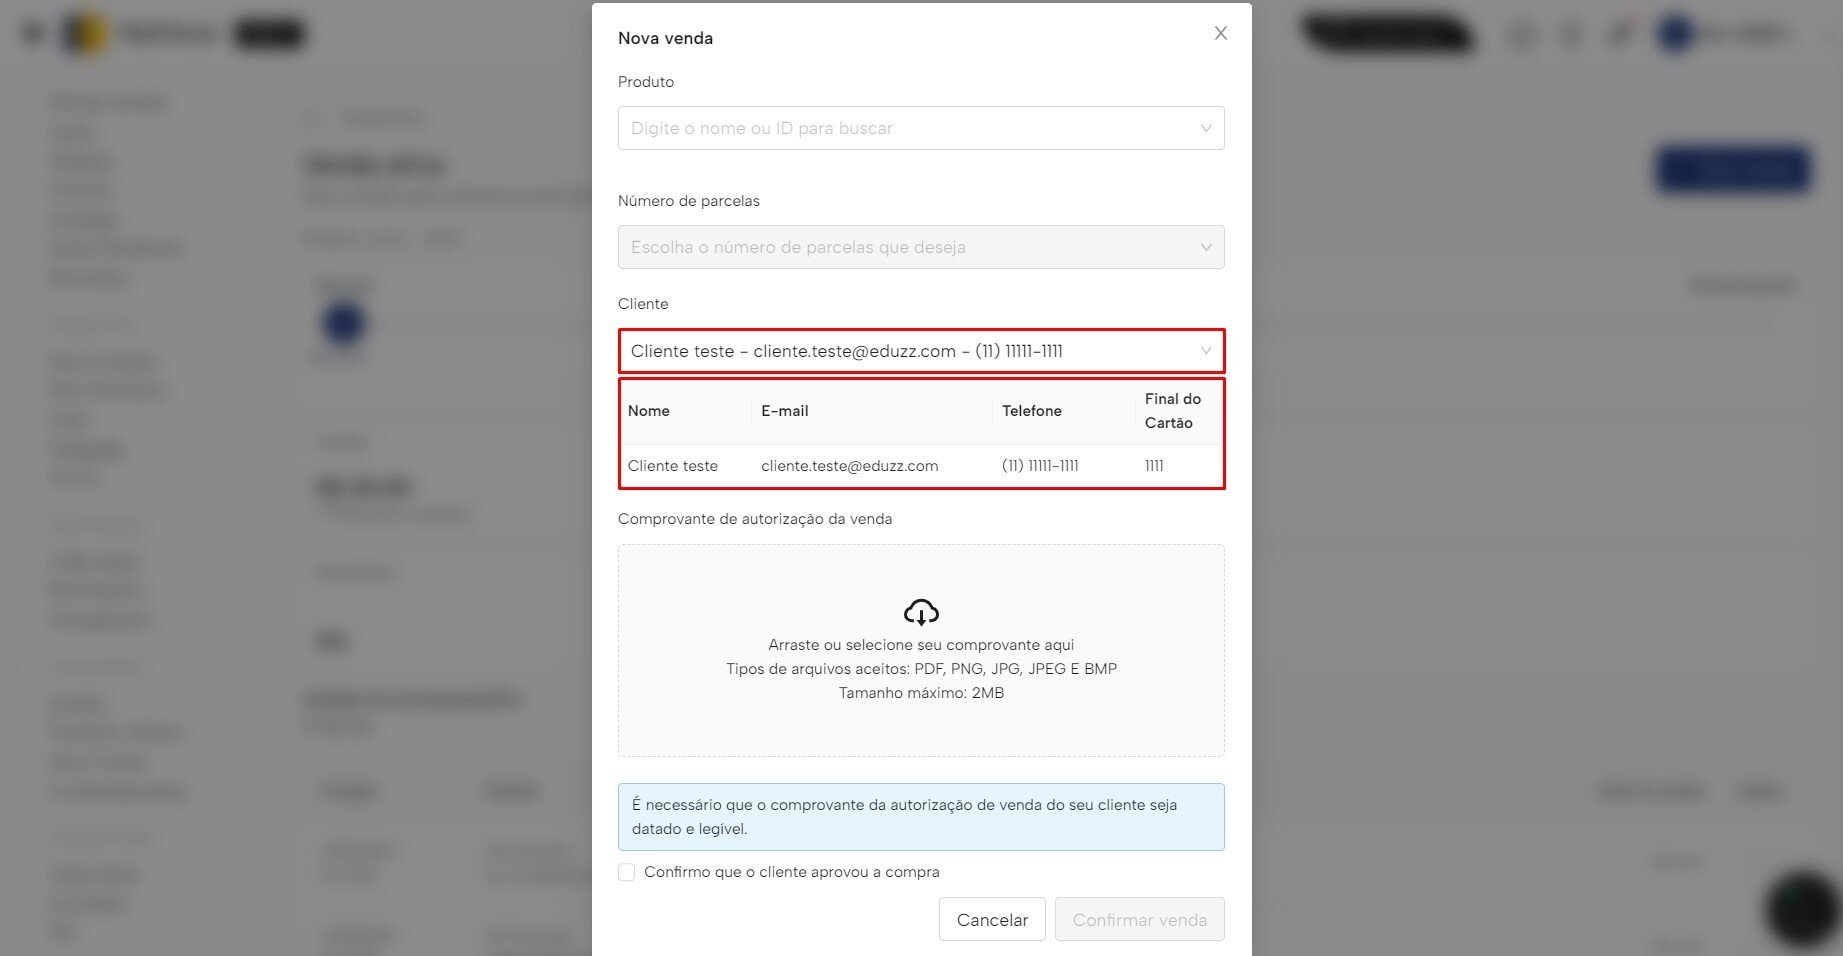The width and height of the screenshot is (1843, 956).
Task: Open the hamburger menu in the header
Action: click(x=33, y=33)
